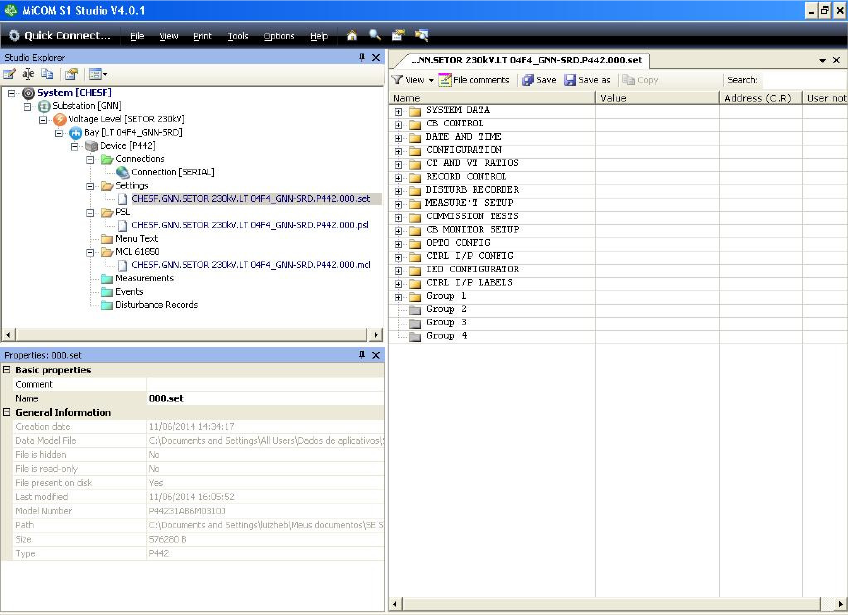Select the P442.000.mcl file

pos(250,265)
